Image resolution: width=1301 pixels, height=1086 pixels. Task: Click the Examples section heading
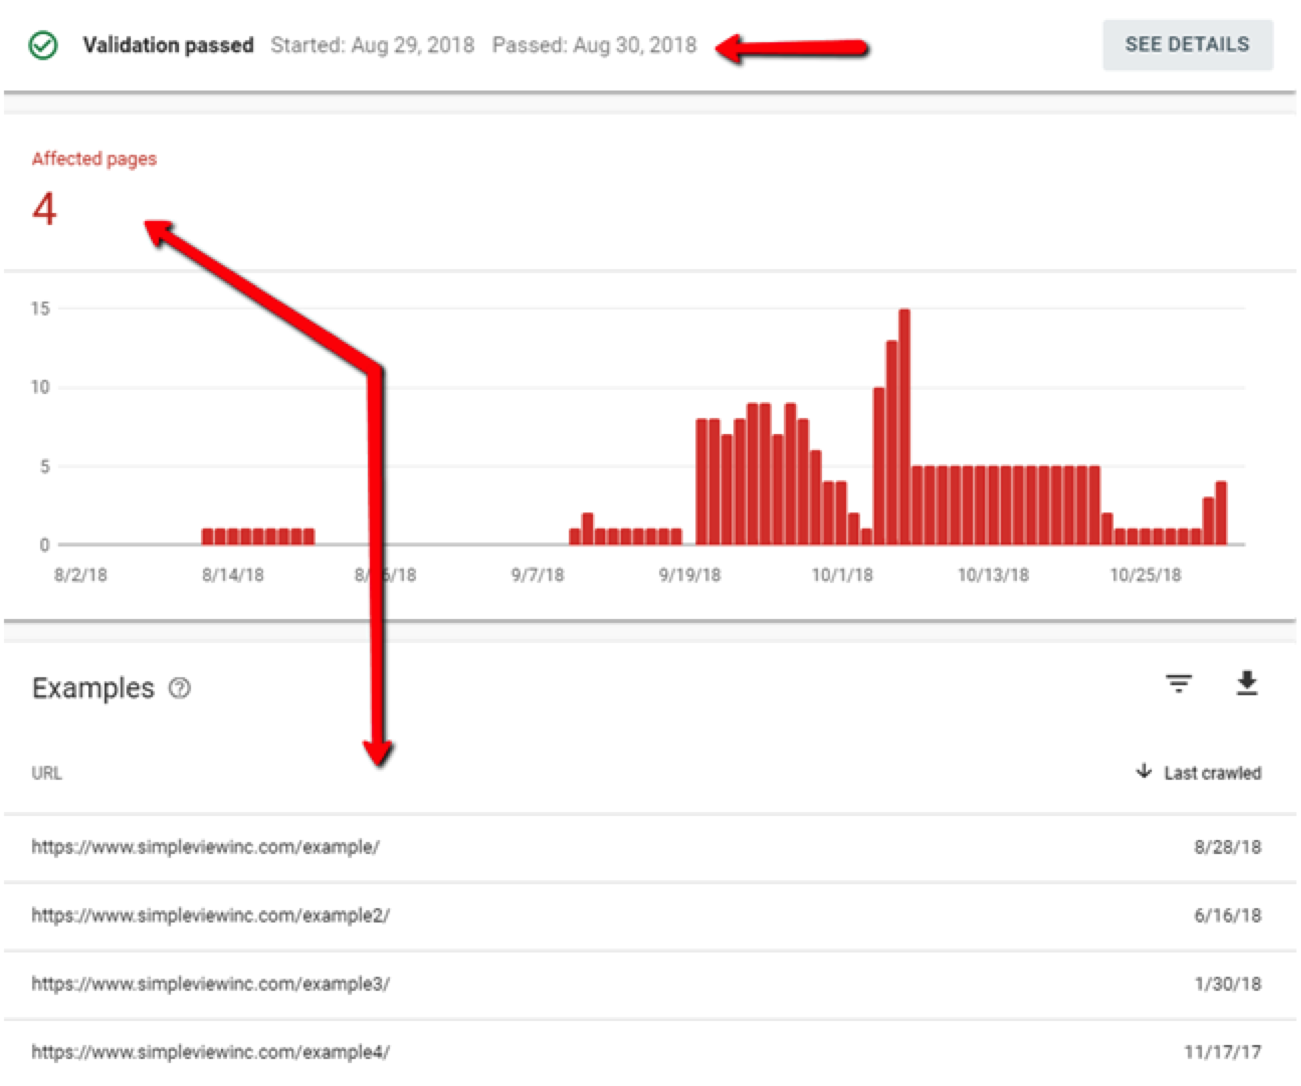click(x=93, y=688)
